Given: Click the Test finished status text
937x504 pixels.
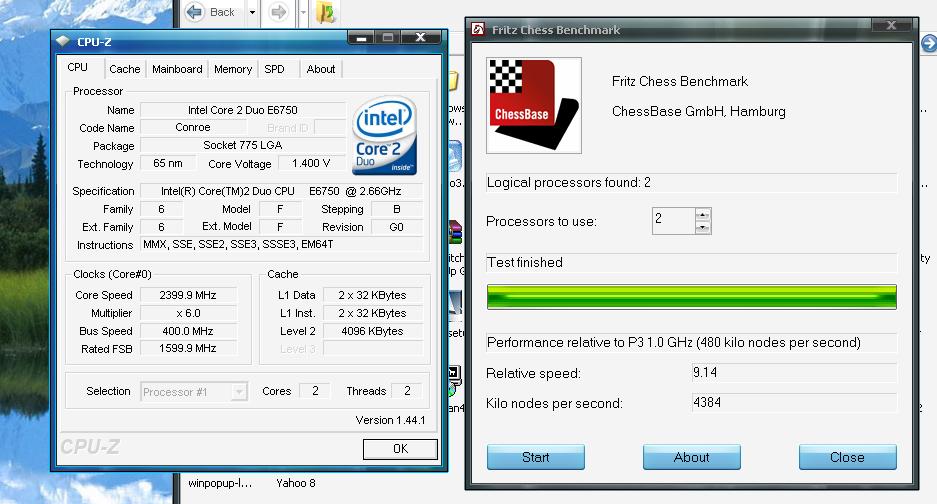Looking at the screenshot, I should click(x=525, y=262).
